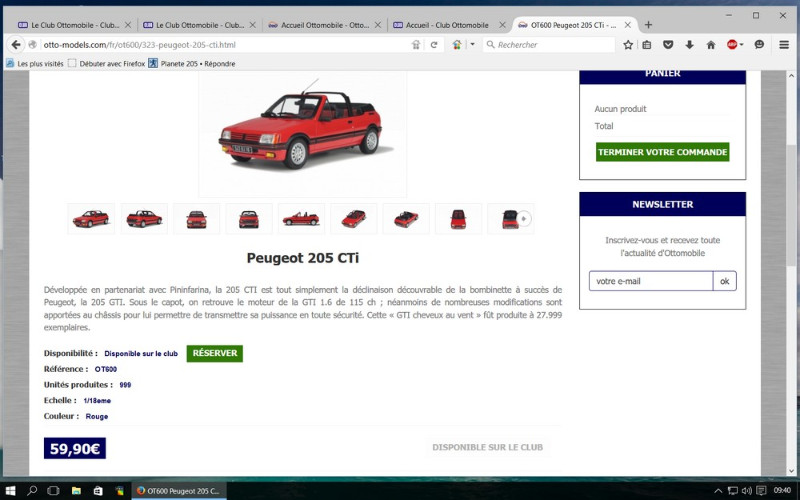Image resolution: width=800 pixels, height=500 pixels.
Task: Show bookmarks list icon
Action: (x=647, y=45)
